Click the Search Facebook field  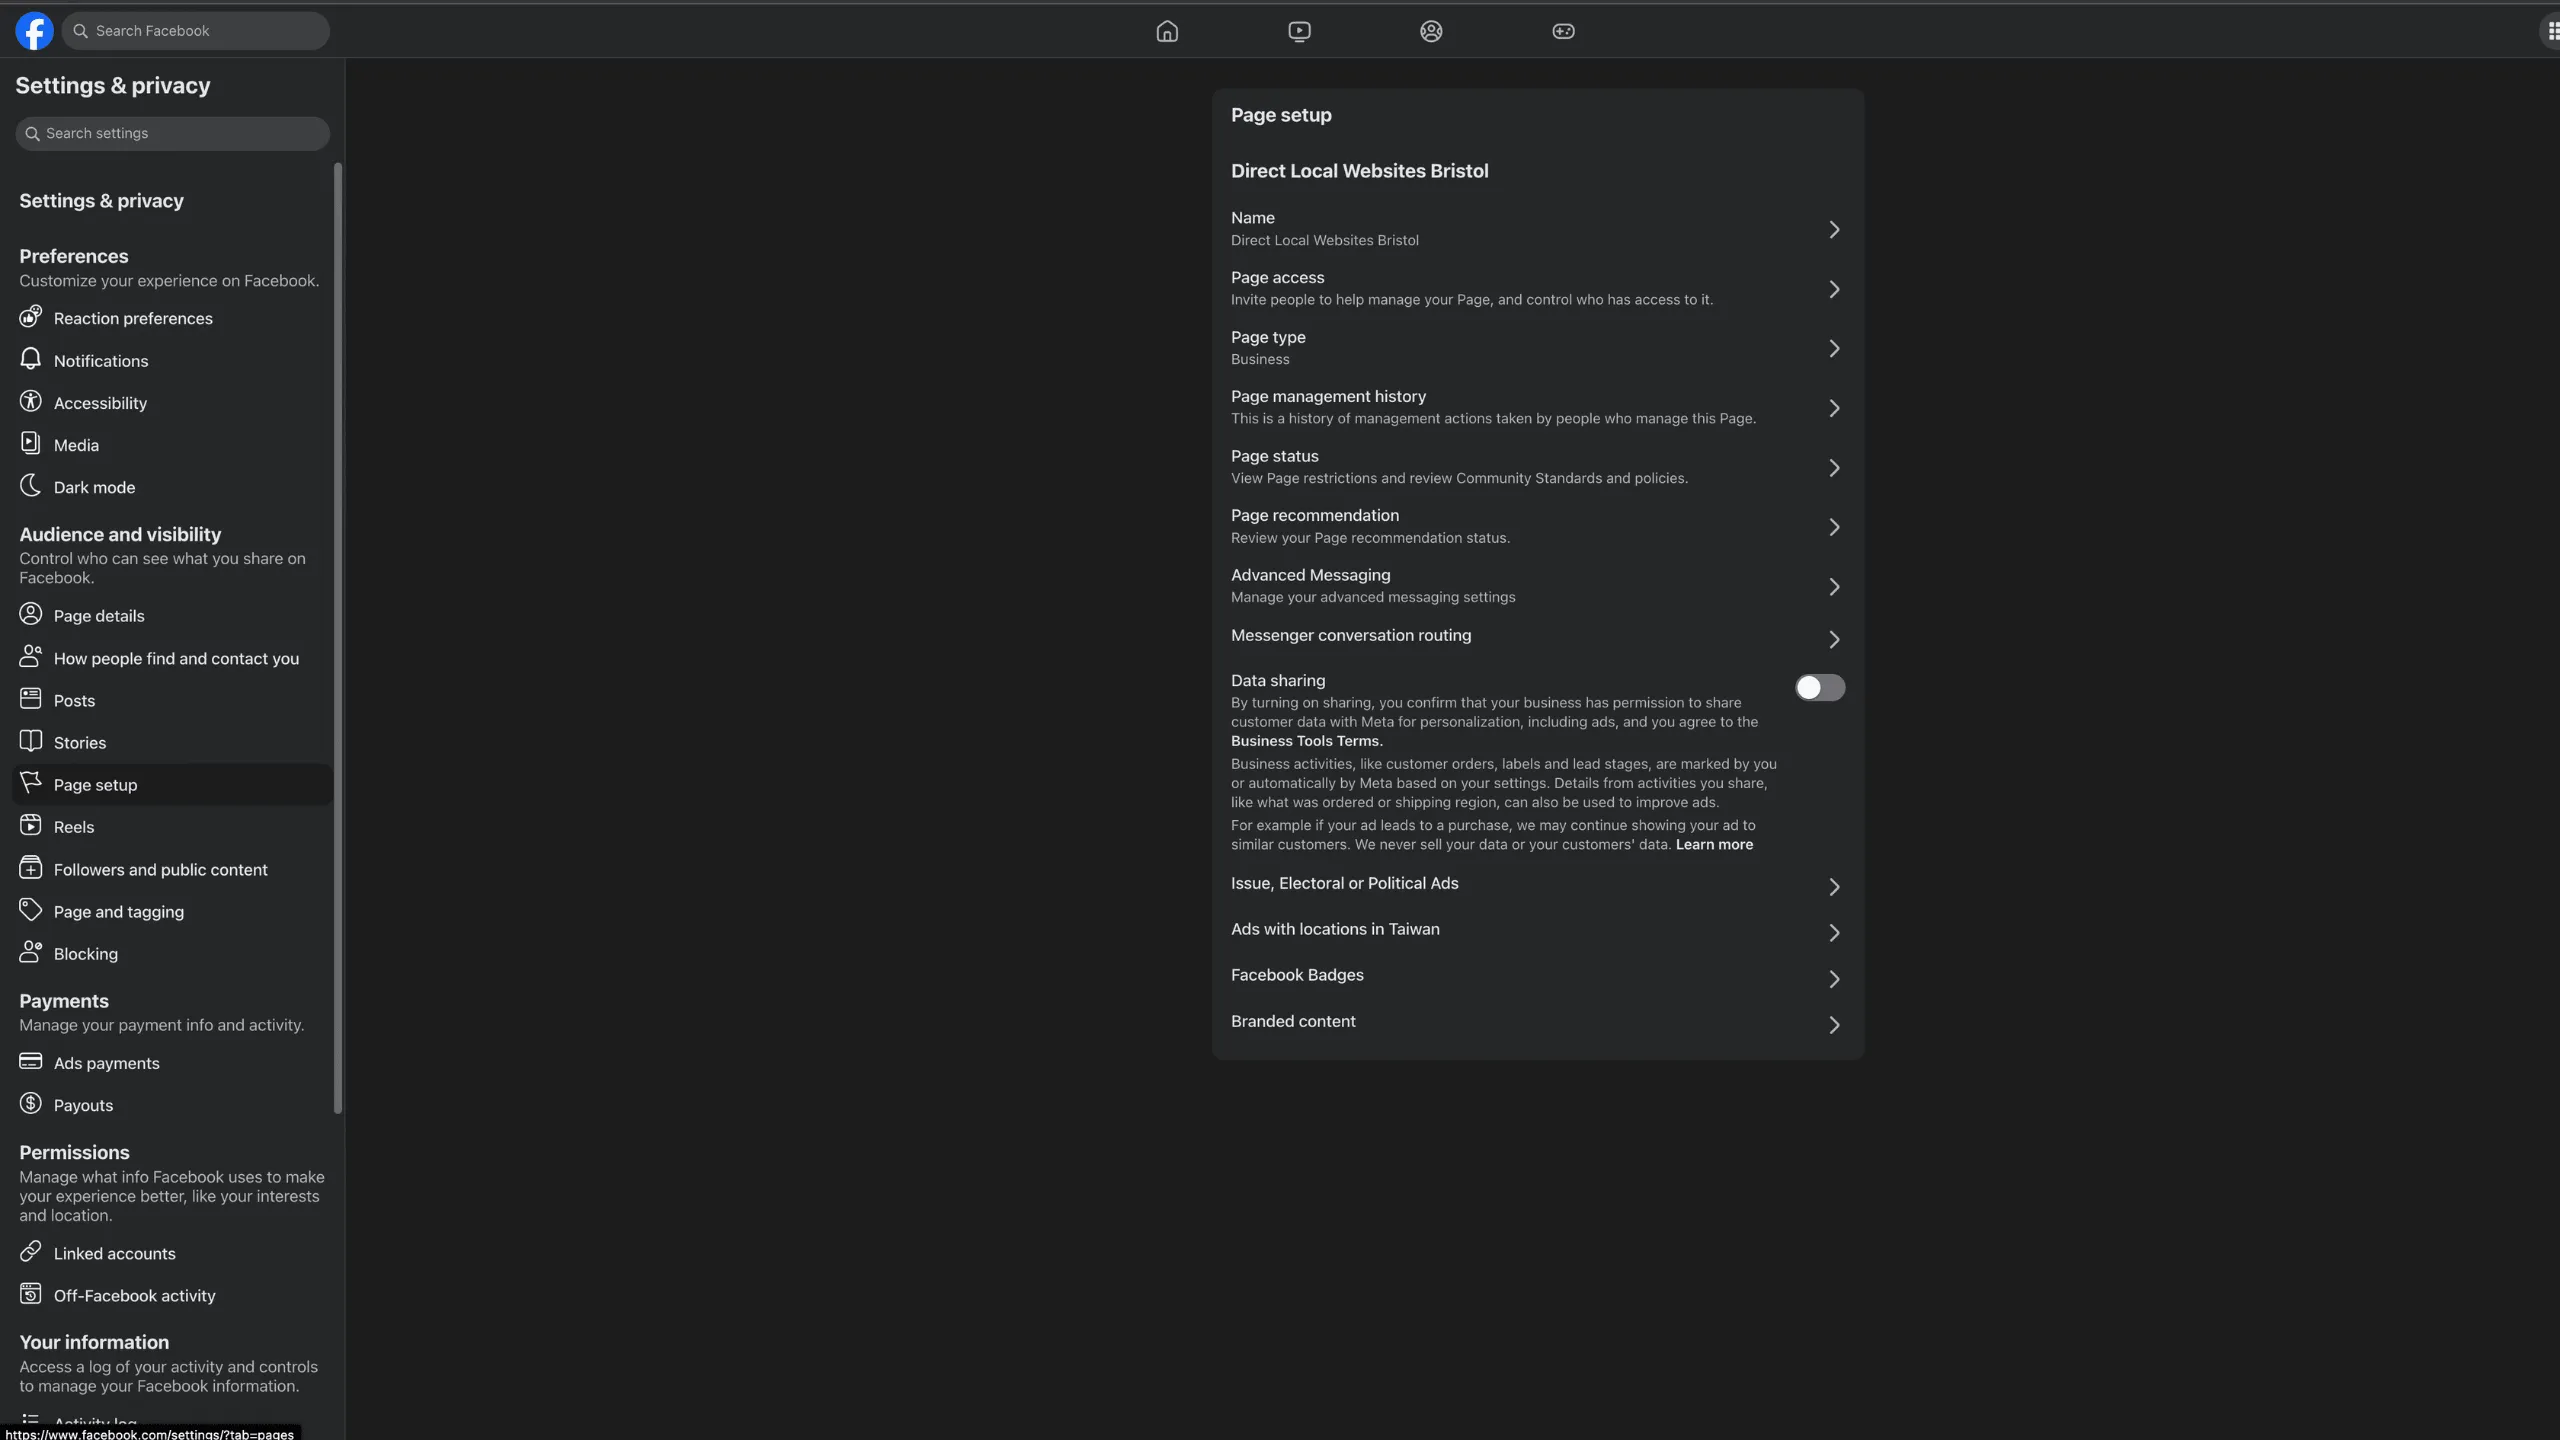click(x=196, y=31)
